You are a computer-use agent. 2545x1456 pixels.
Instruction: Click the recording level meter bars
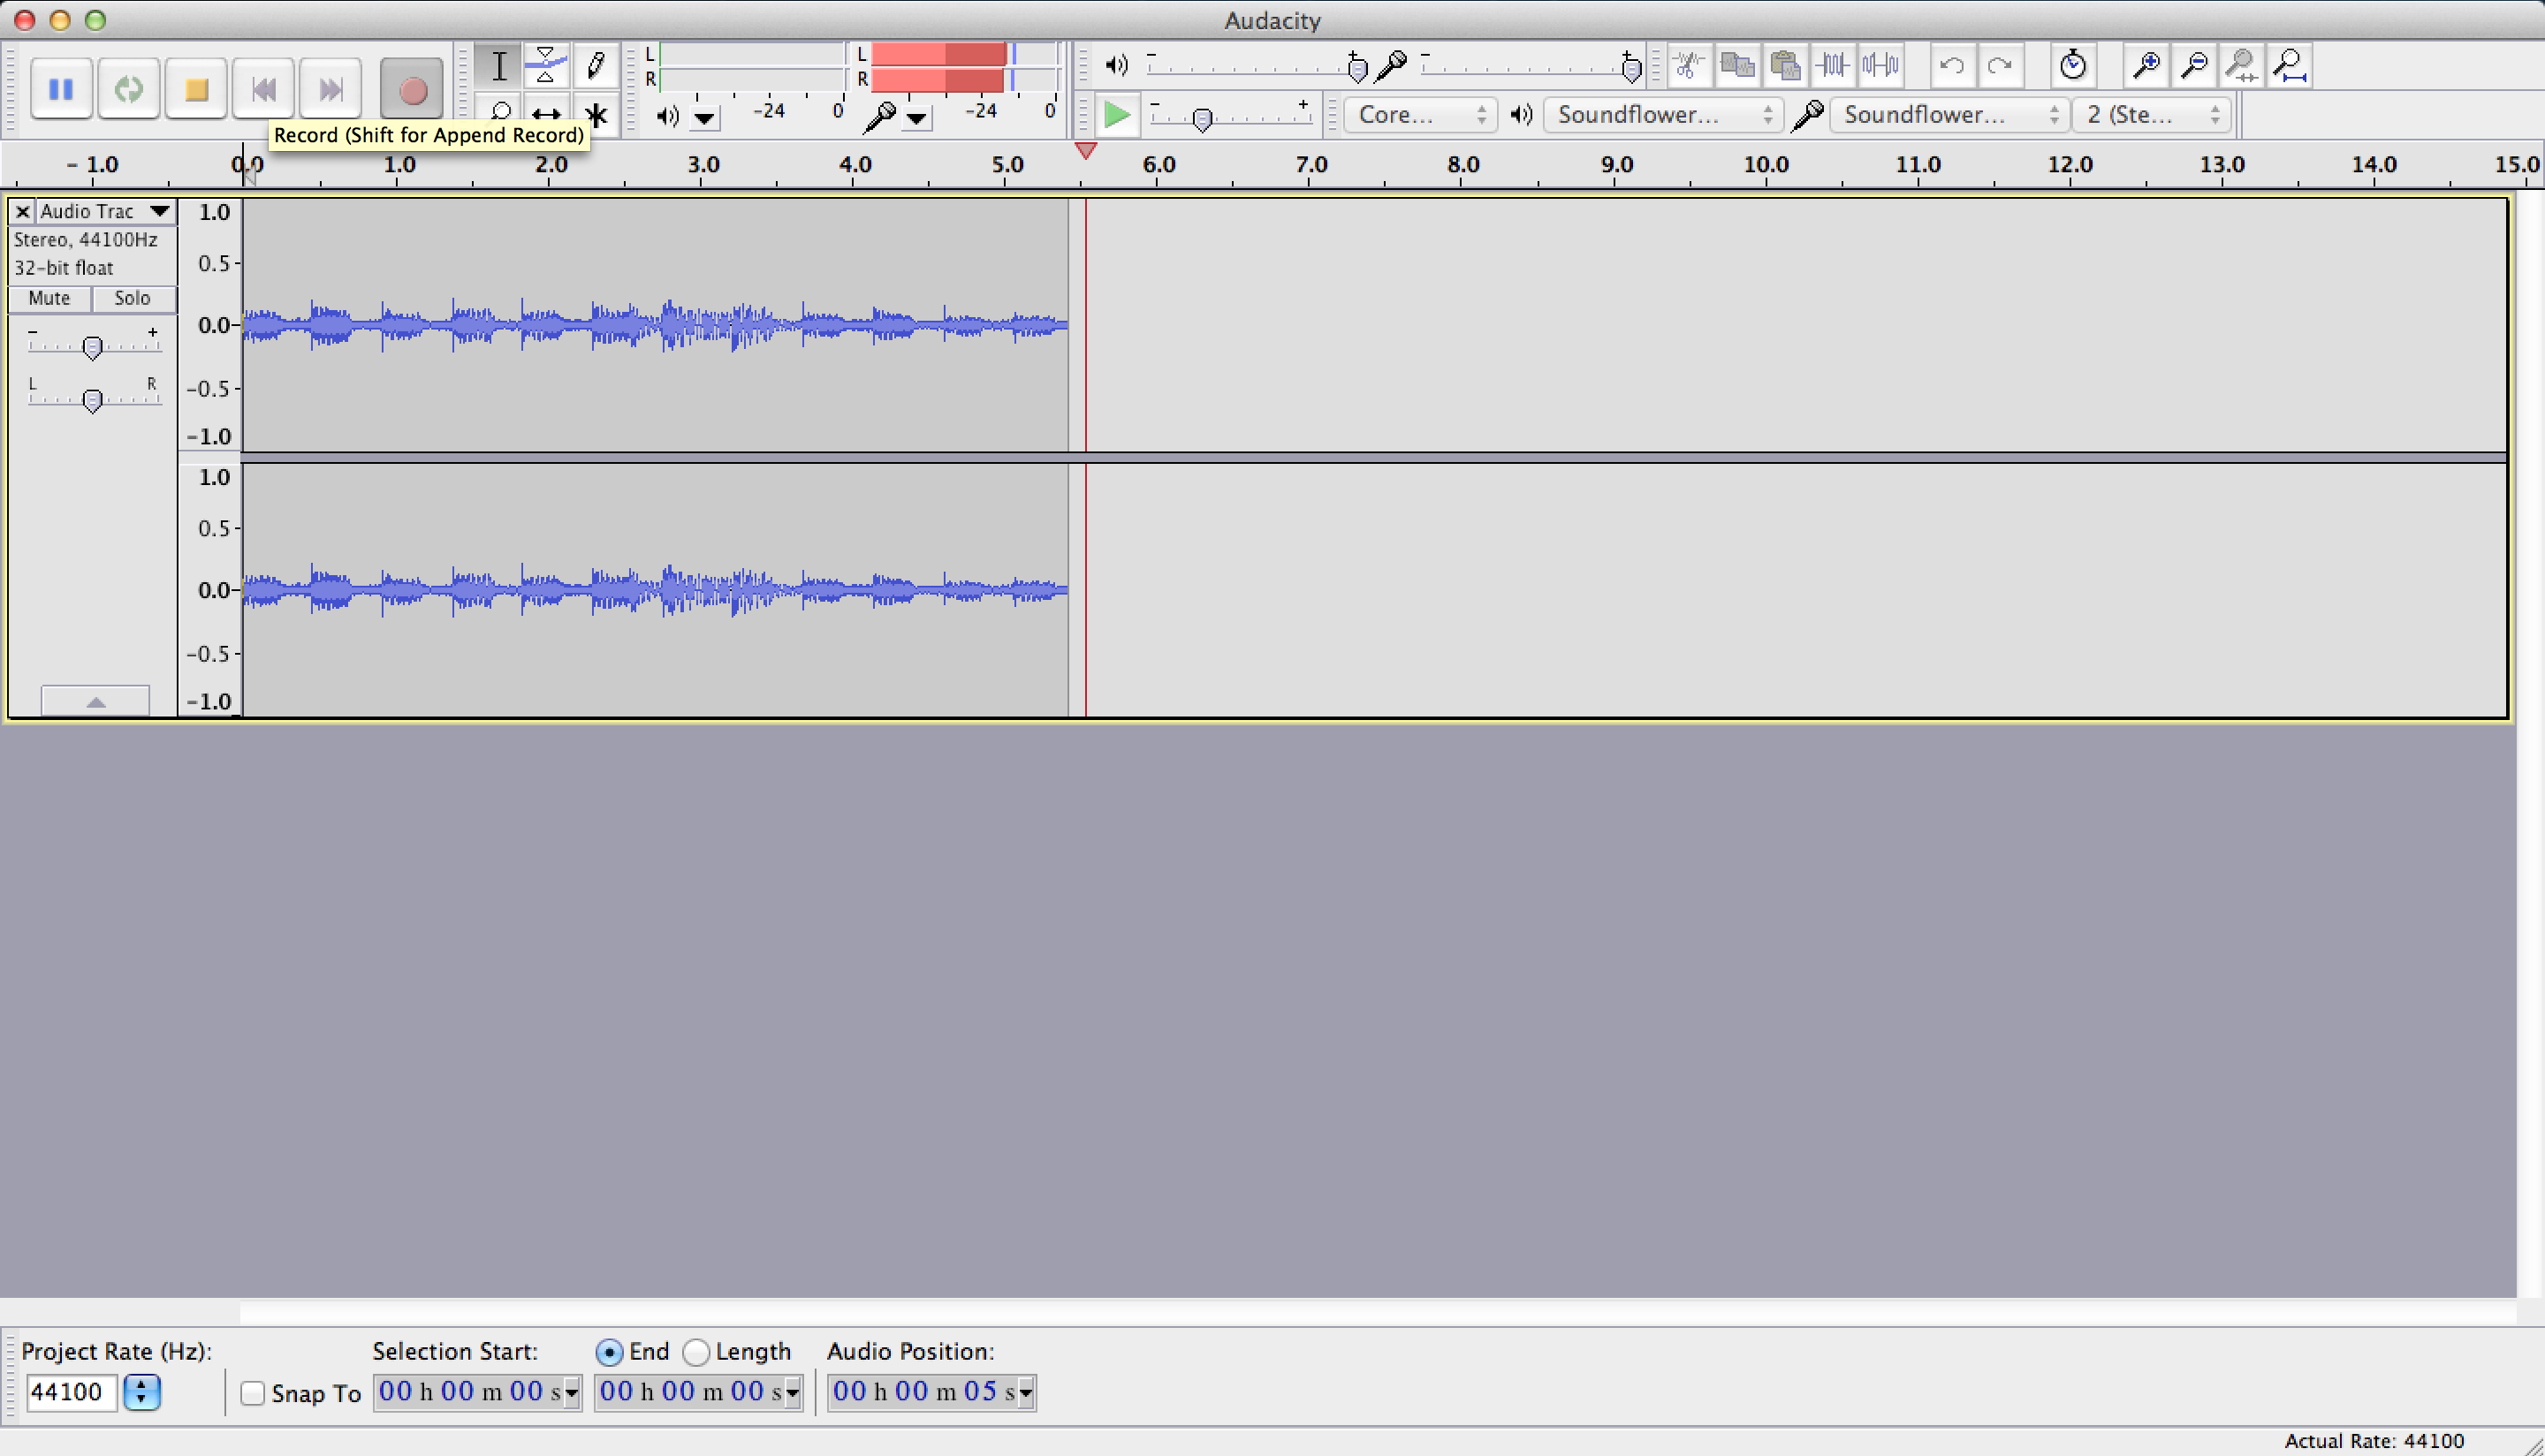click(x=963, y=67)
